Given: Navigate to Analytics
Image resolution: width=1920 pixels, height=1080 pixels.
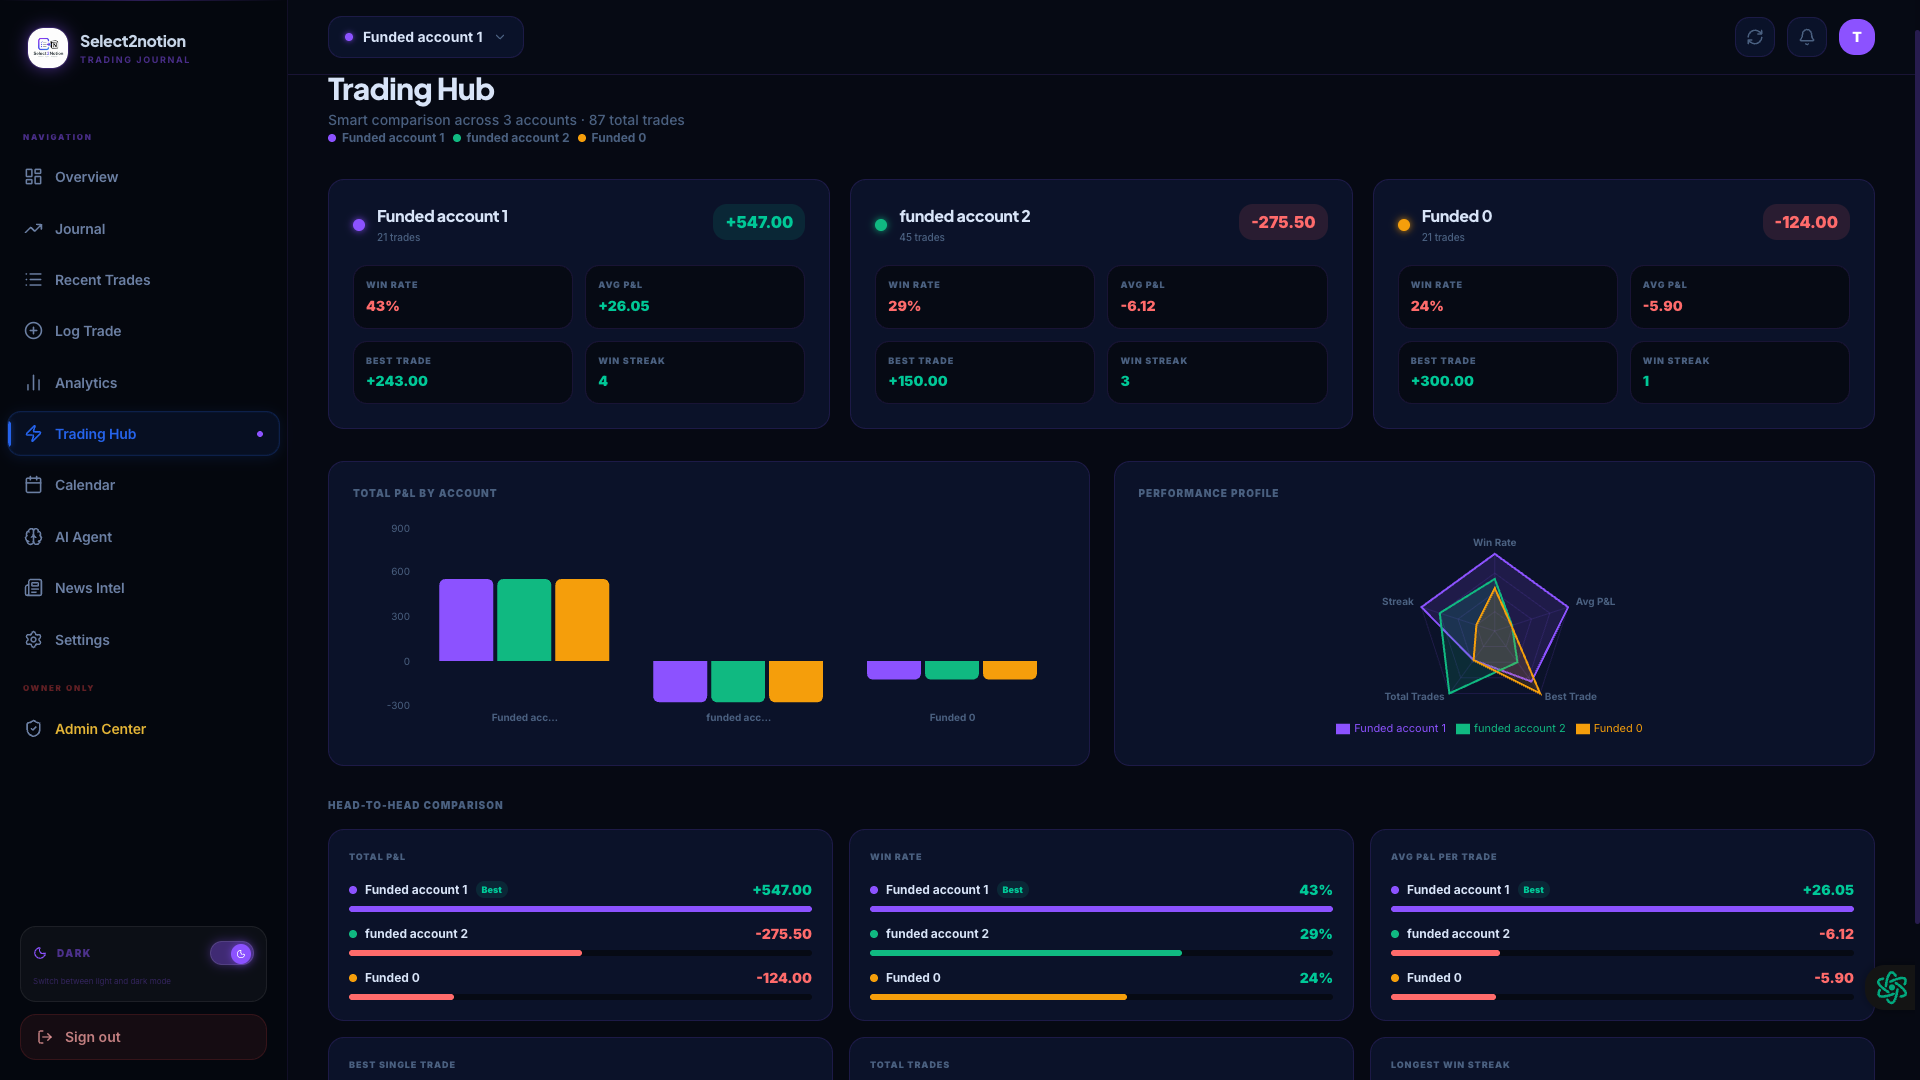Looking at the screenshot, I should pyautogui.click(x=143, y=383).
